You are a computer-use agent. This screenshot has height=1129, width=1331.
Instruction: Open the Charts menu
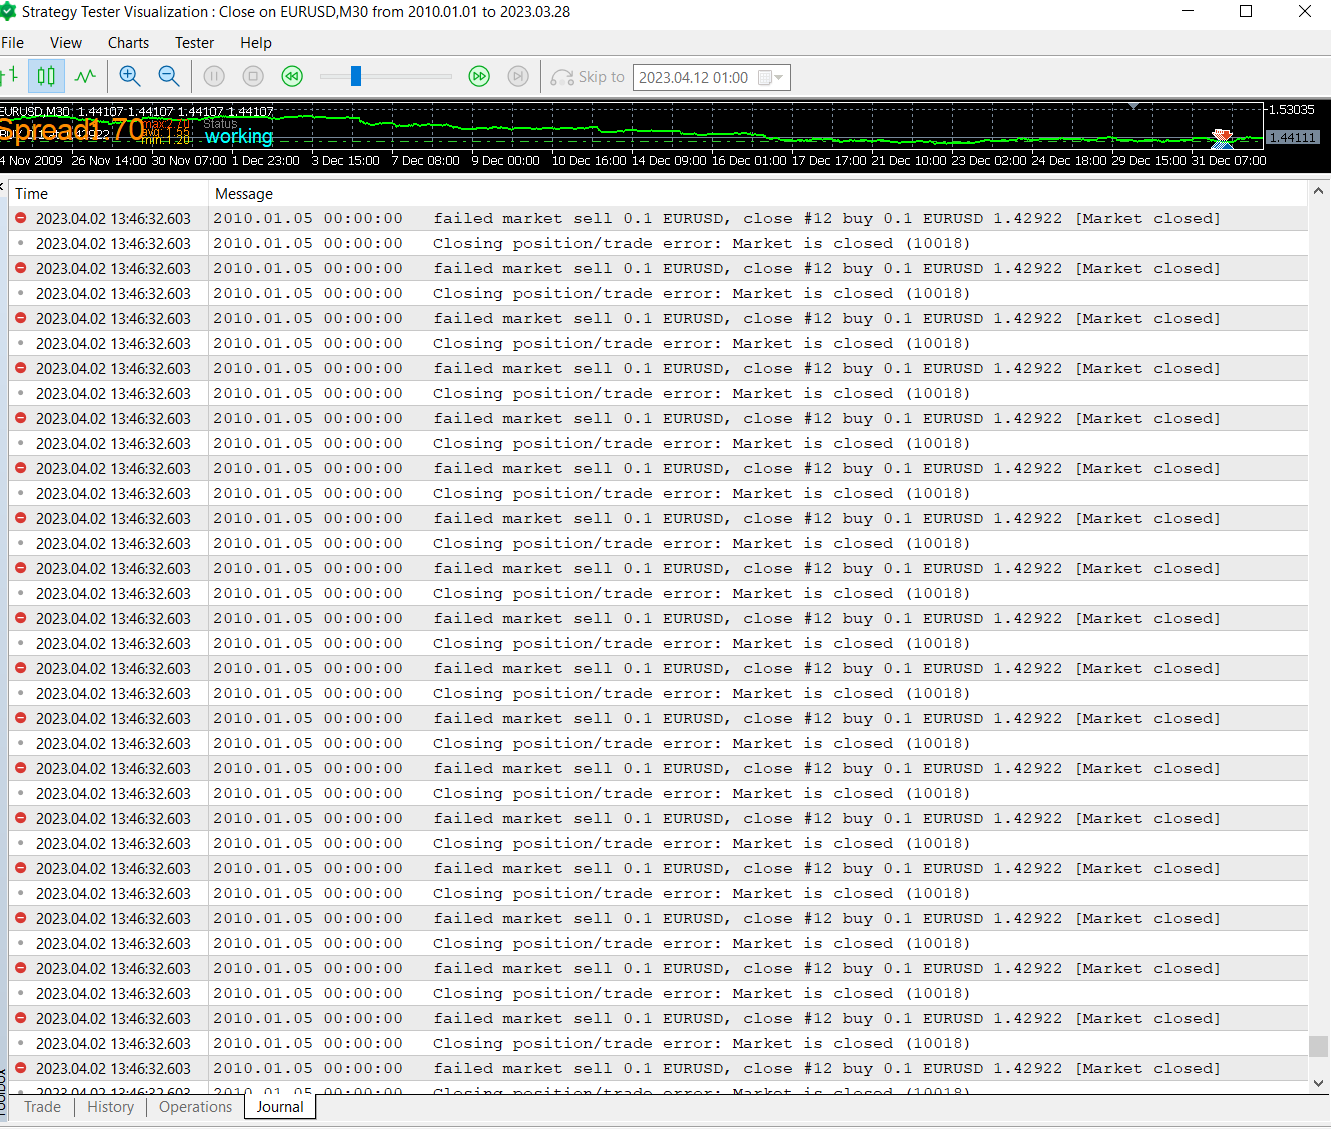pyautogui.click(x=128, y=43)
